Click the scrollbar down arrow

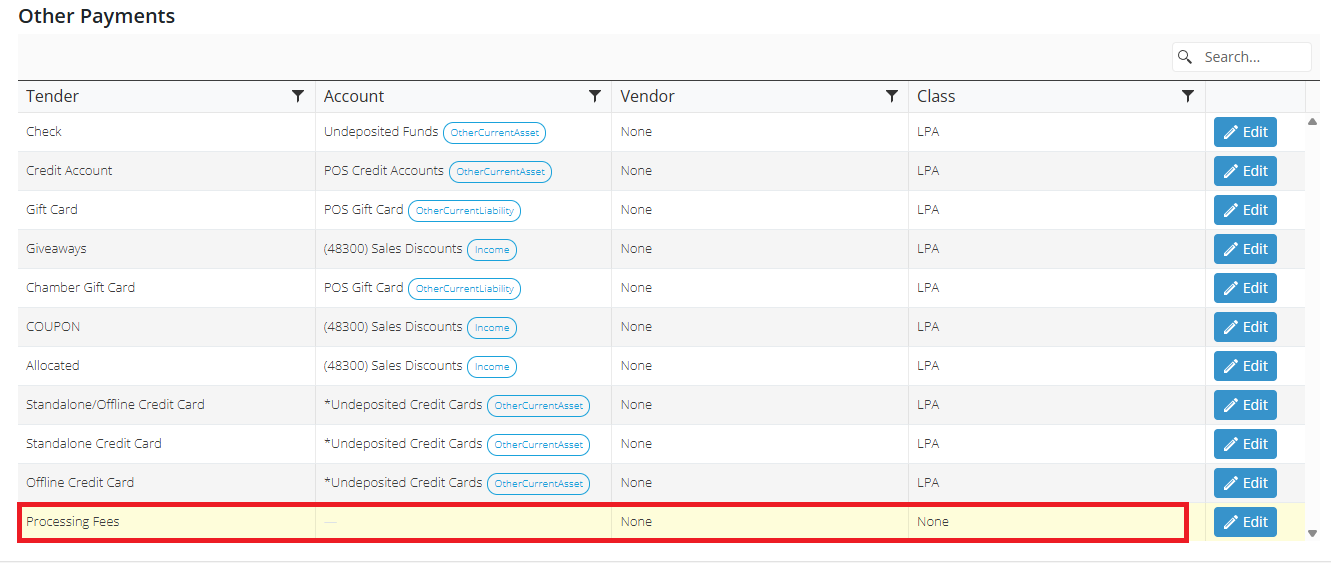1312,533
